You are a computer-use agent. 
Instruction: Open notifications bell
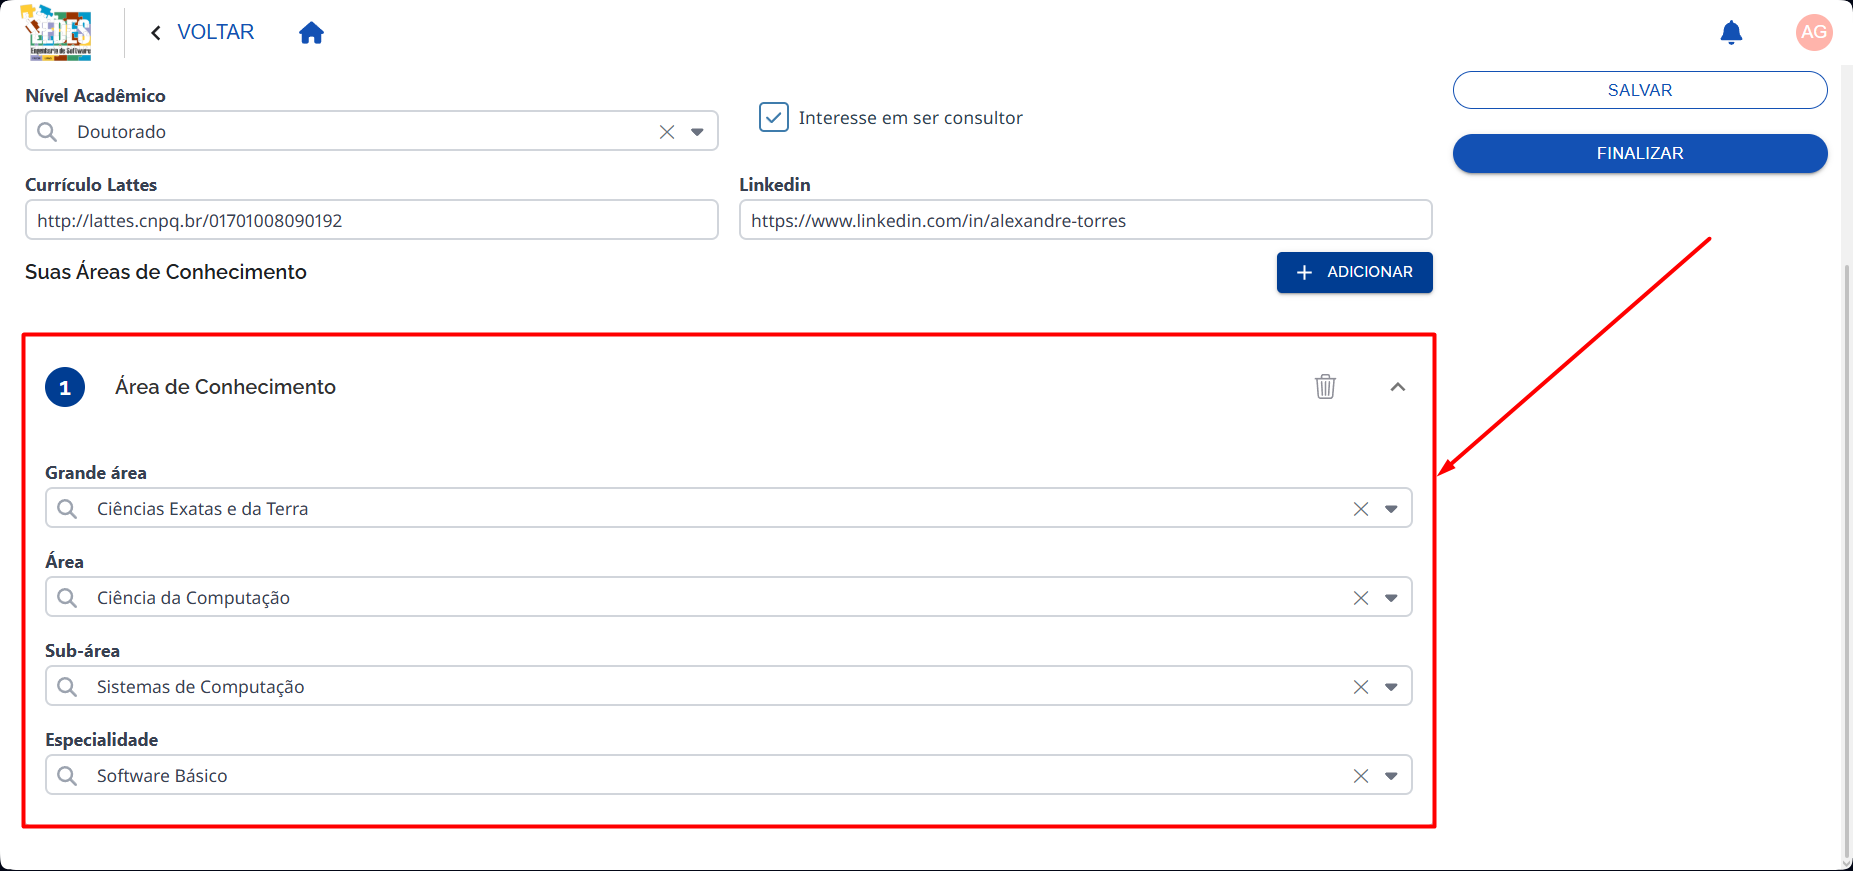[1731, 33]
